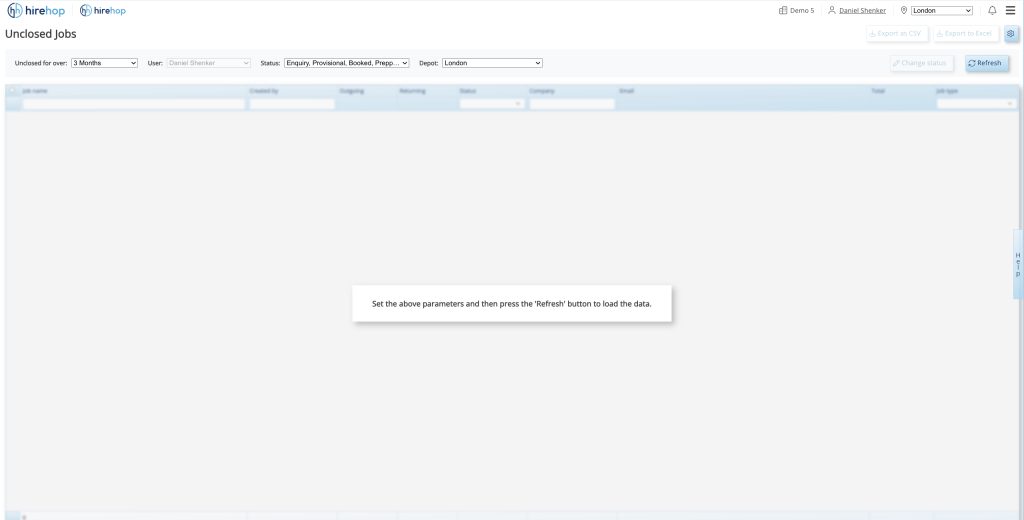
Task: Open the Unclosed for over dropdown
Action: [104, 63]
